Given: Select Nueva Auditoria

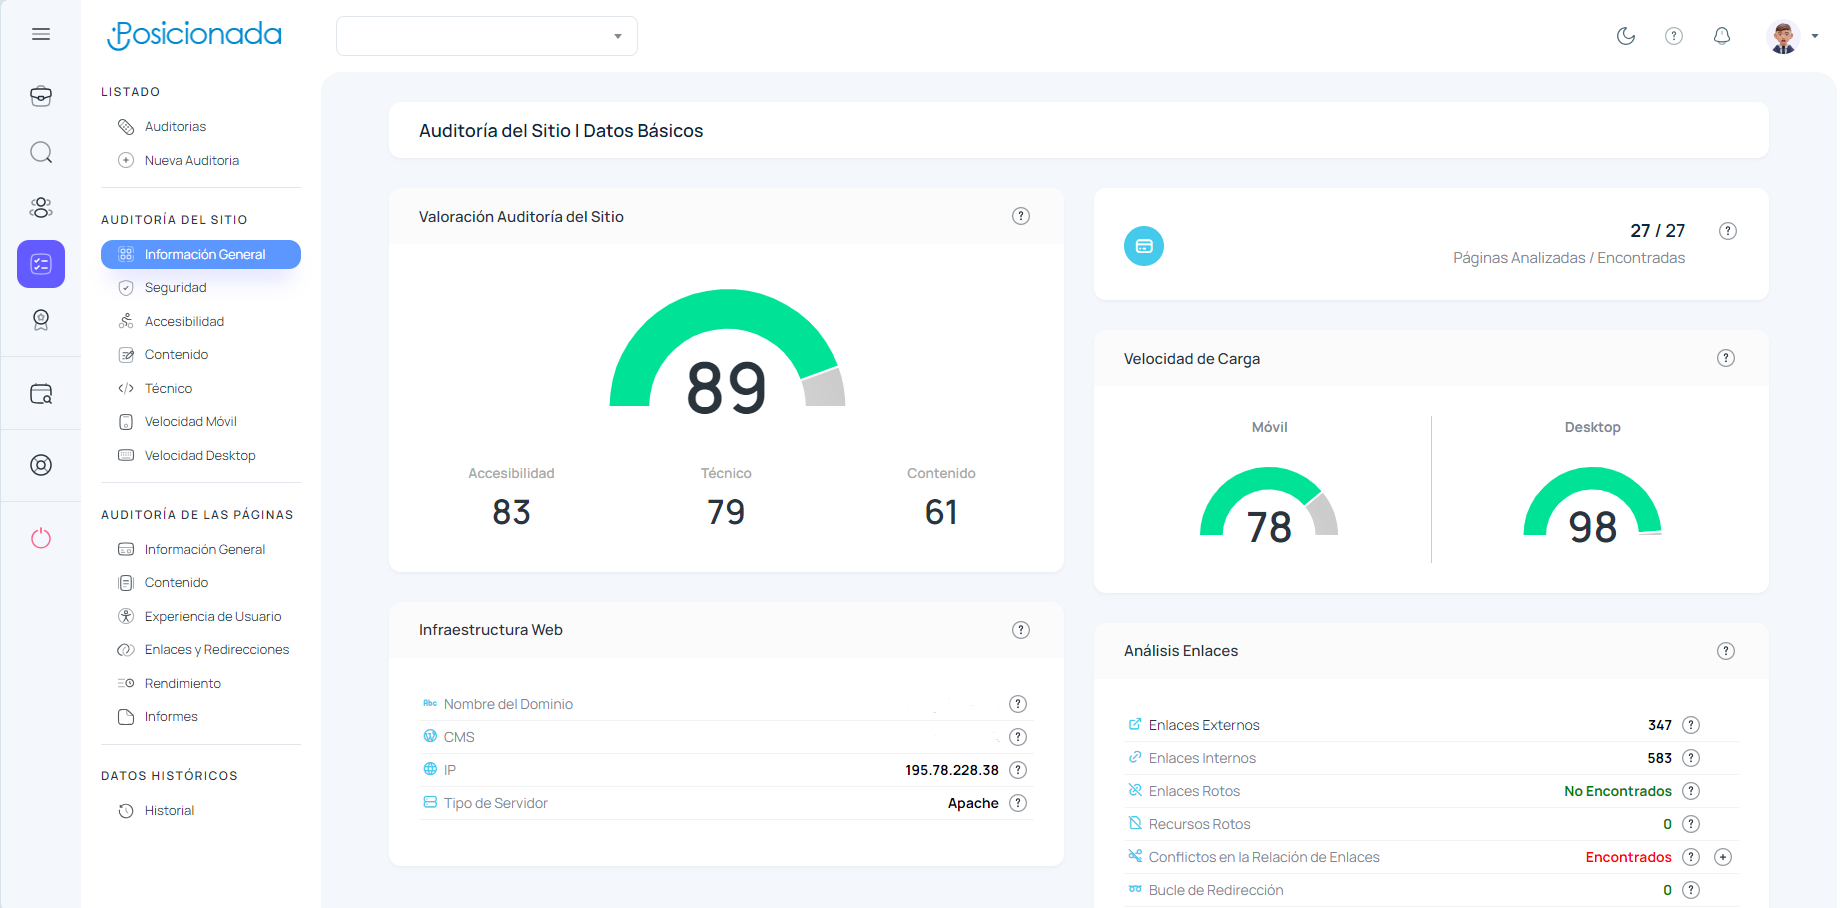Looking at the screenshot, I should (192, 160).
